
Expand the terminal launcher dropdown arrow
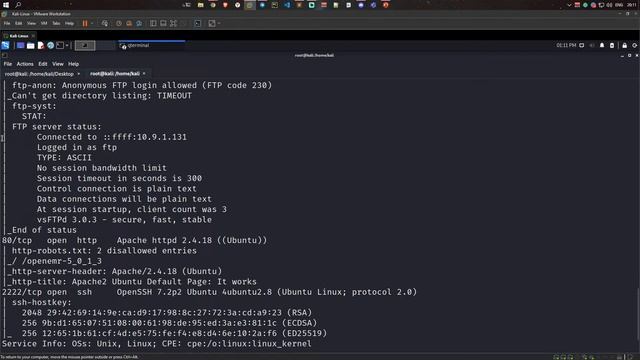[67, 46]
